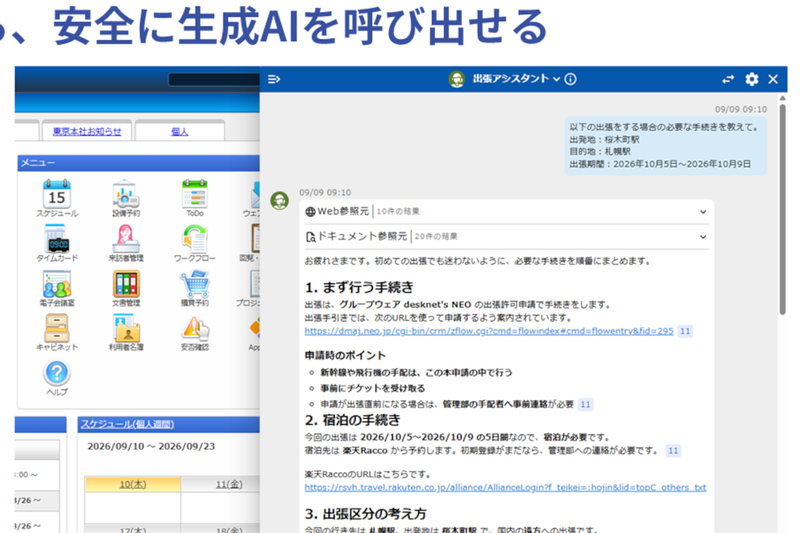Open the タイムカード time card icon
800x533 pixels.
(57, 239)
